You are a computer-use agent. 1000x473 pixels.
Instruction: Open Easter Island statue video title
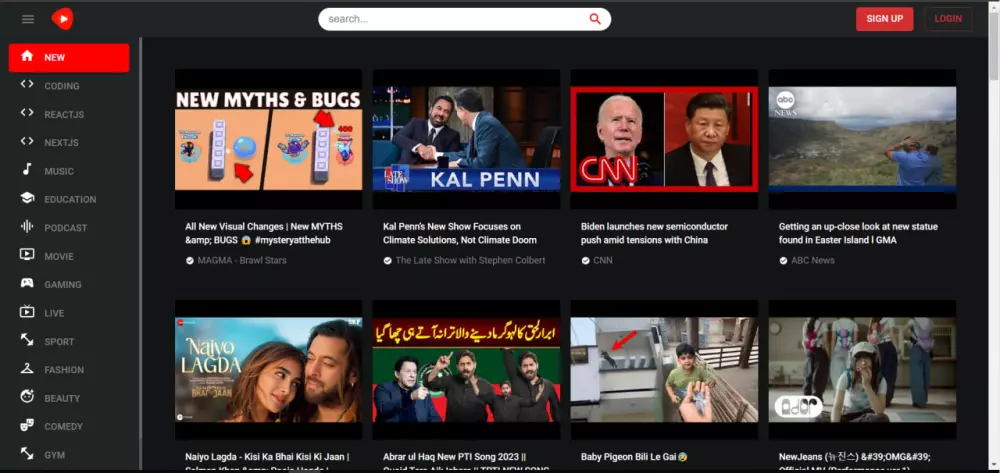(858, 233)
